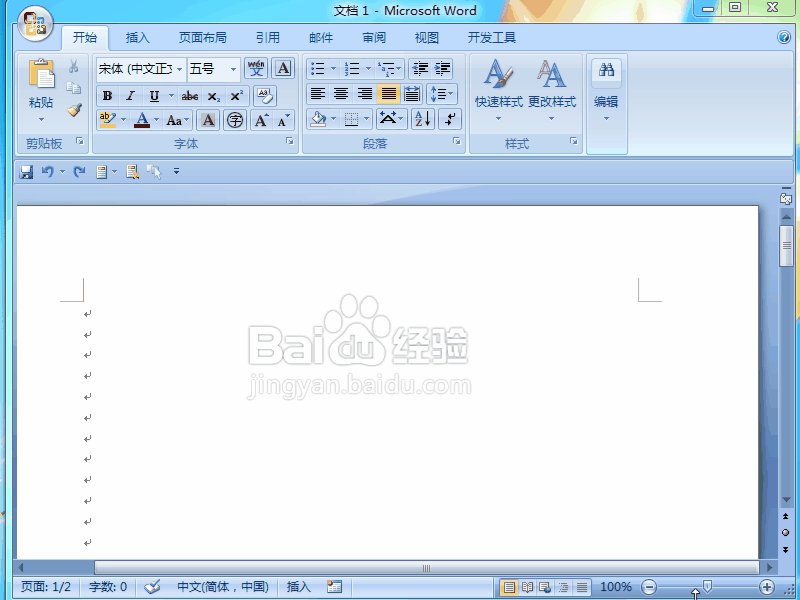Viewport: 800px width, 600px height.
Task: Open the line spacing dropdown
Action: [x=441, y=94]
